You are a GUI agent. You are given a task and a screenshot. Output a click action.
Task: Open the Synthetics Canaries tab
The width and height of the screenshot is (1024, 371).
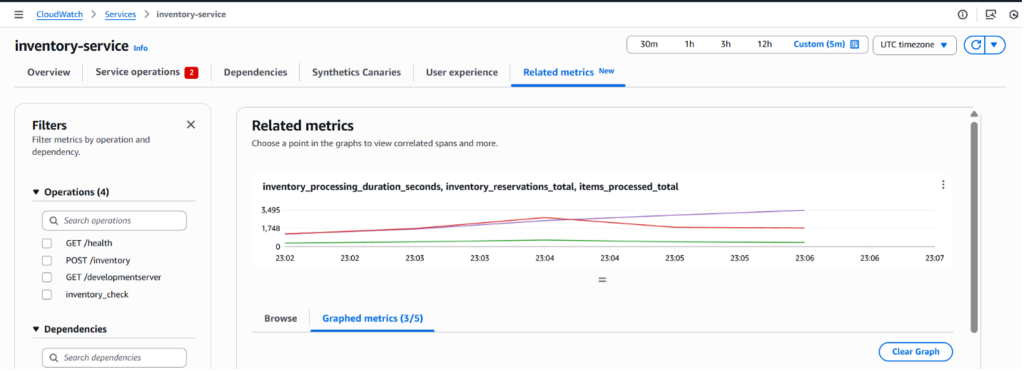[x=357, y=73]
